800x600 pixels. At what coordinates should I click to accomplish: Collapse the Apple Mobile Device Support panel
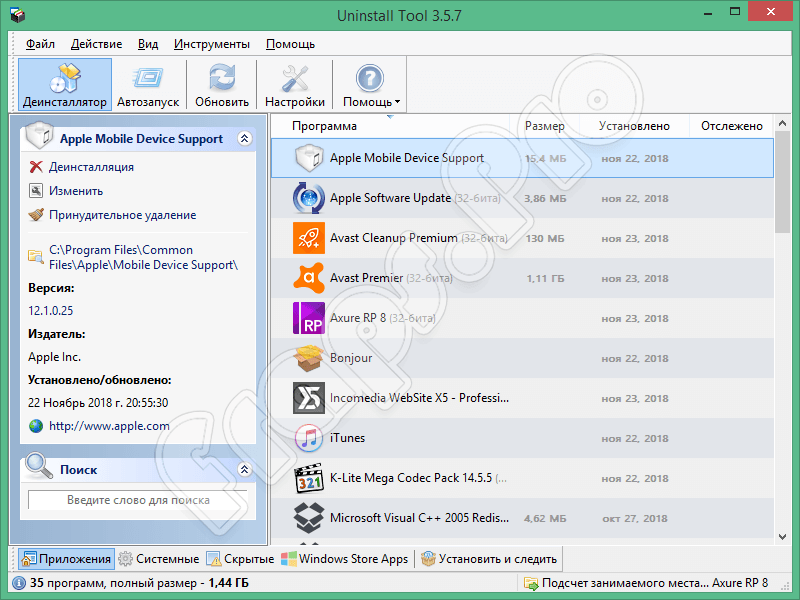[x=245, y=138]
